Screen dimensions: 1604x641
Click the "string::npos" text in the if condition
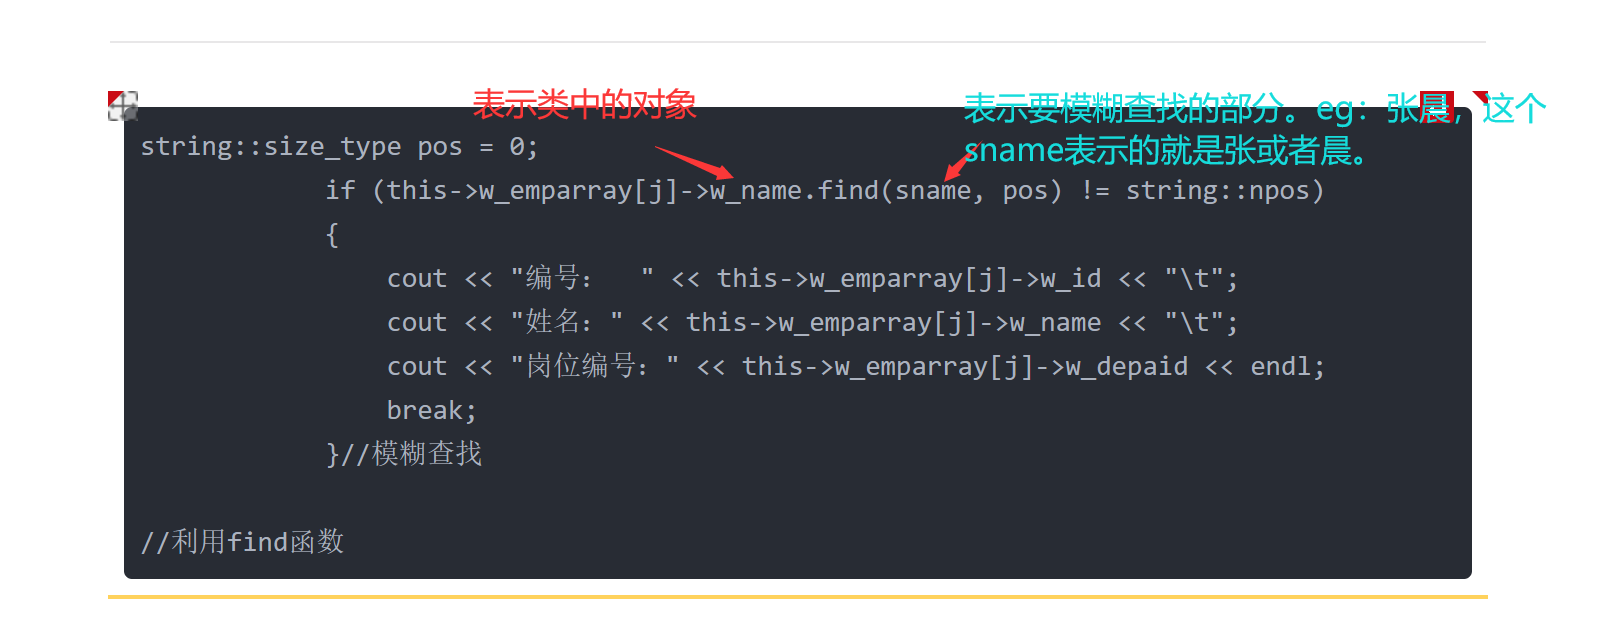coord(1216,190)
